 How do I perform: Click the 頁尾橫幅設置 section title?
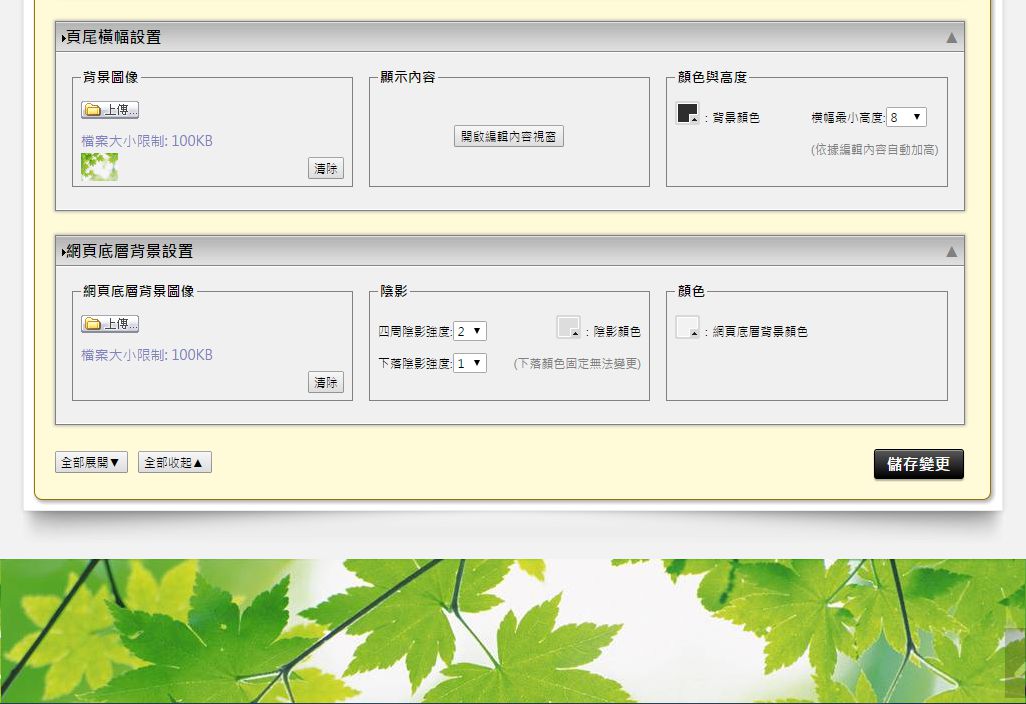[112, 38]
